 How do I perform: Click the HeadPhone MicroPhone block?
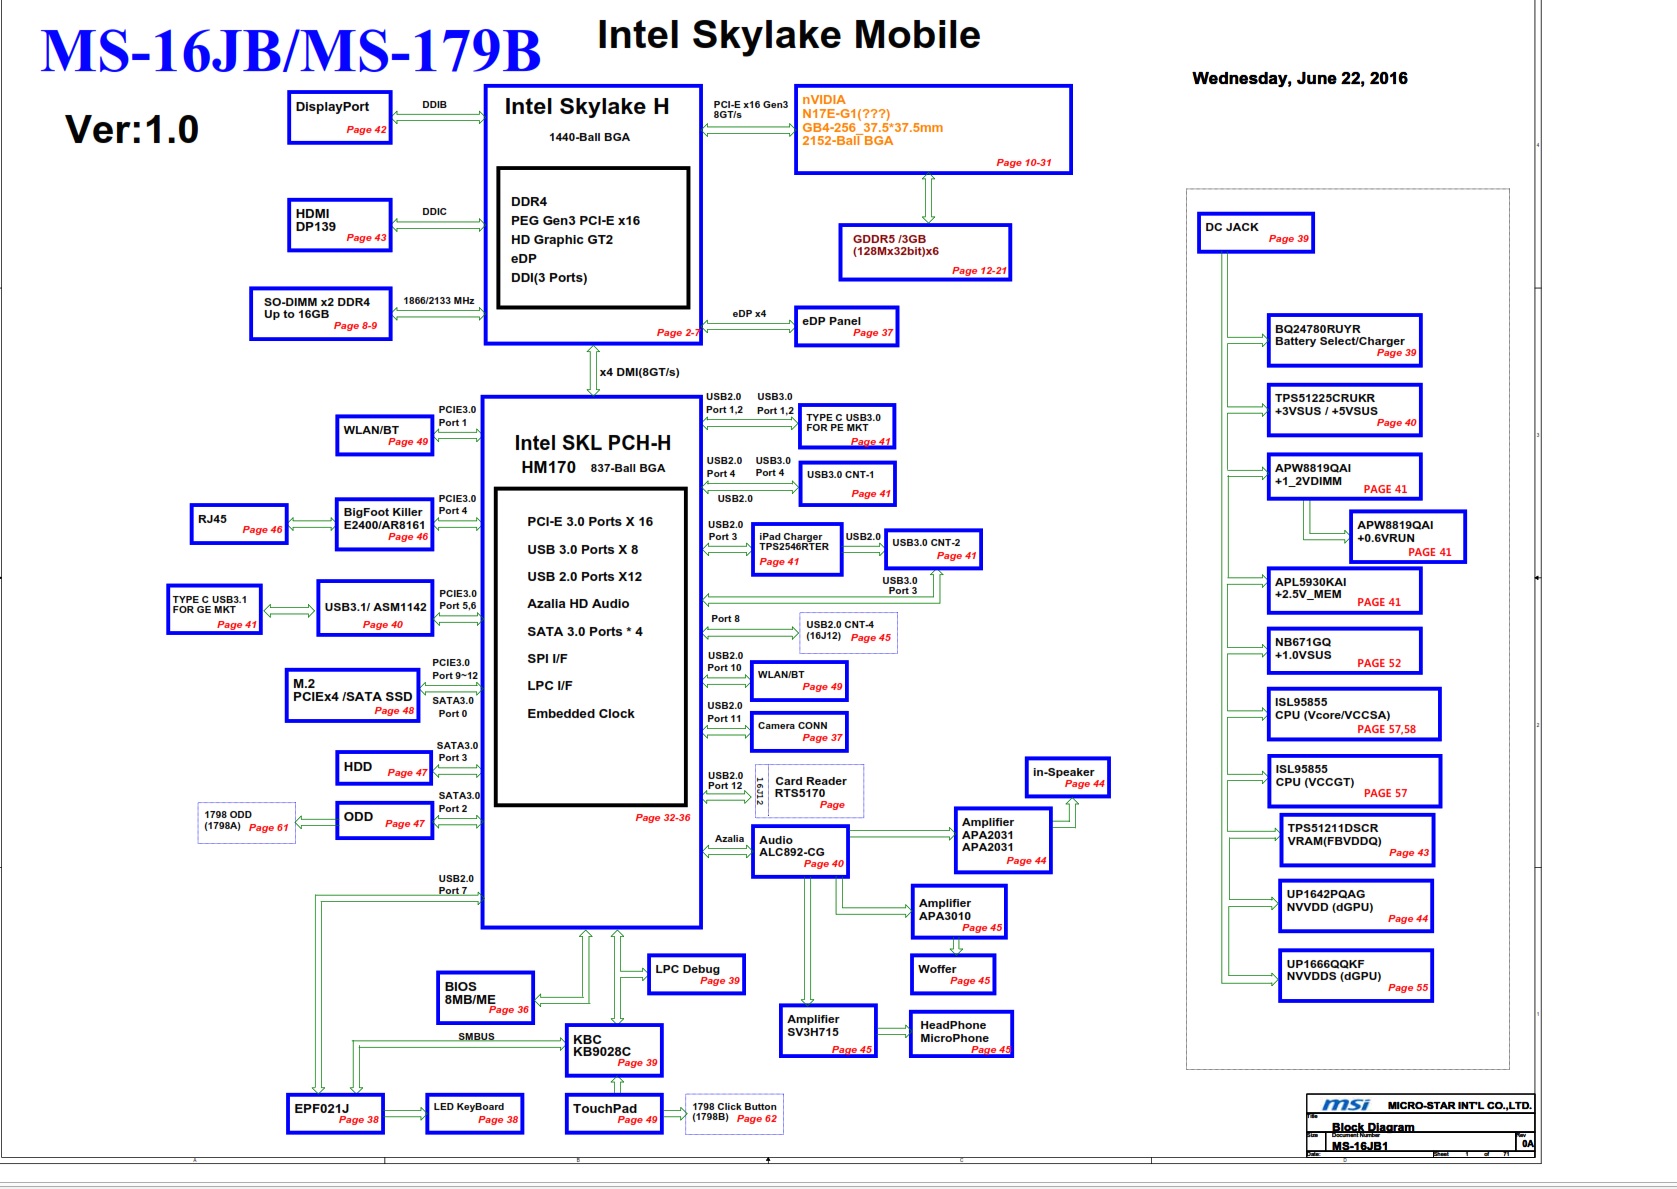coord(961,1033)
